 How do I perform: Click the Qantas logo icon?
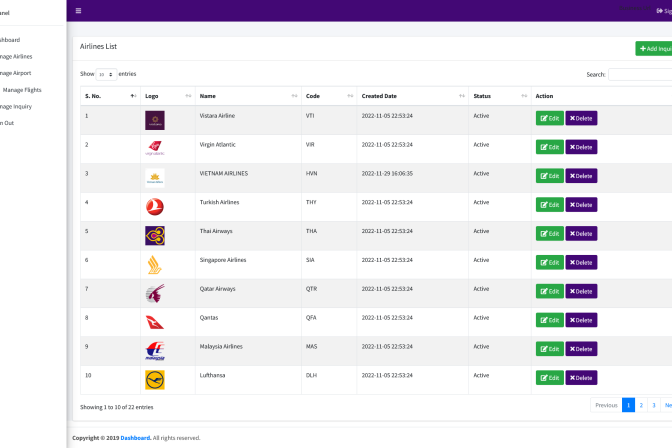(x=155, y=322)
